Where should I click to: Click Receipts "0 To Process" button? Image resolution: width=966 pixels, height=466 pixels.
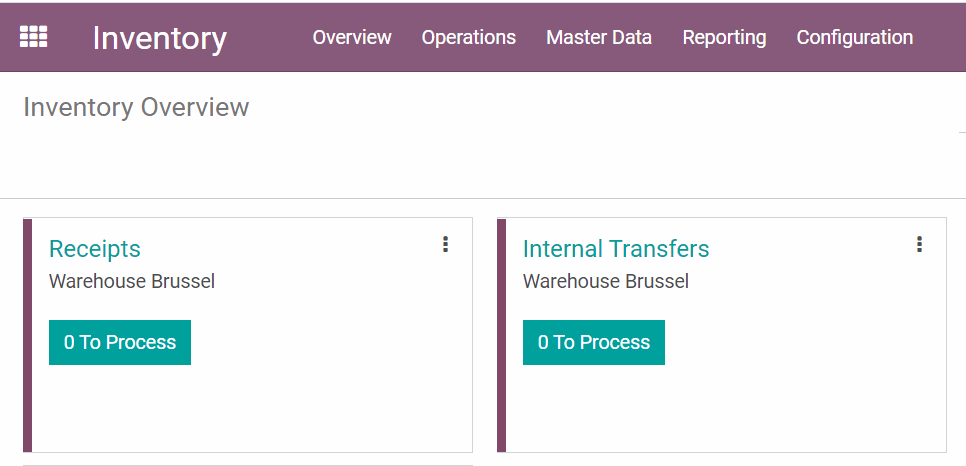[x=120, y=342]
